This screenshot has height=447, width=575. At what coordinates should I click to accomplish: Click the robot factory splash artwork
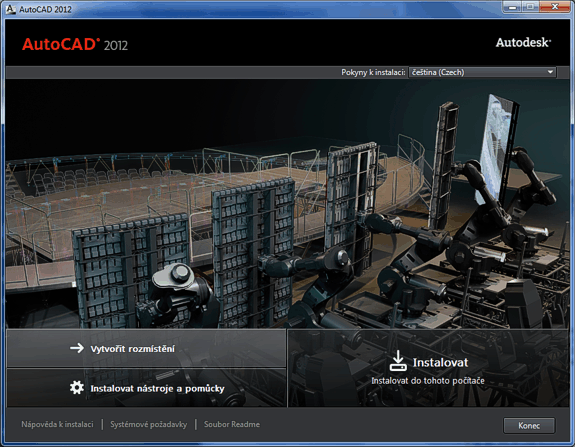coord(287,204)
